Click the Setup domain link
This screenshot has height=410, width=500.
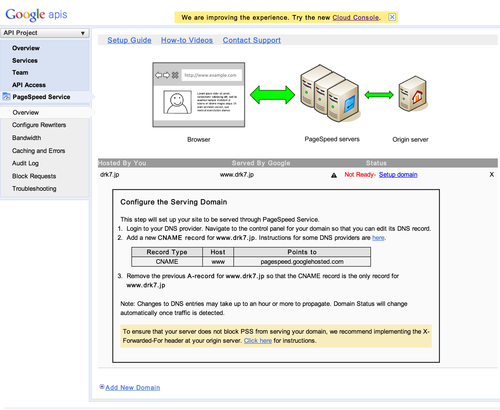[x=398, y=175]
